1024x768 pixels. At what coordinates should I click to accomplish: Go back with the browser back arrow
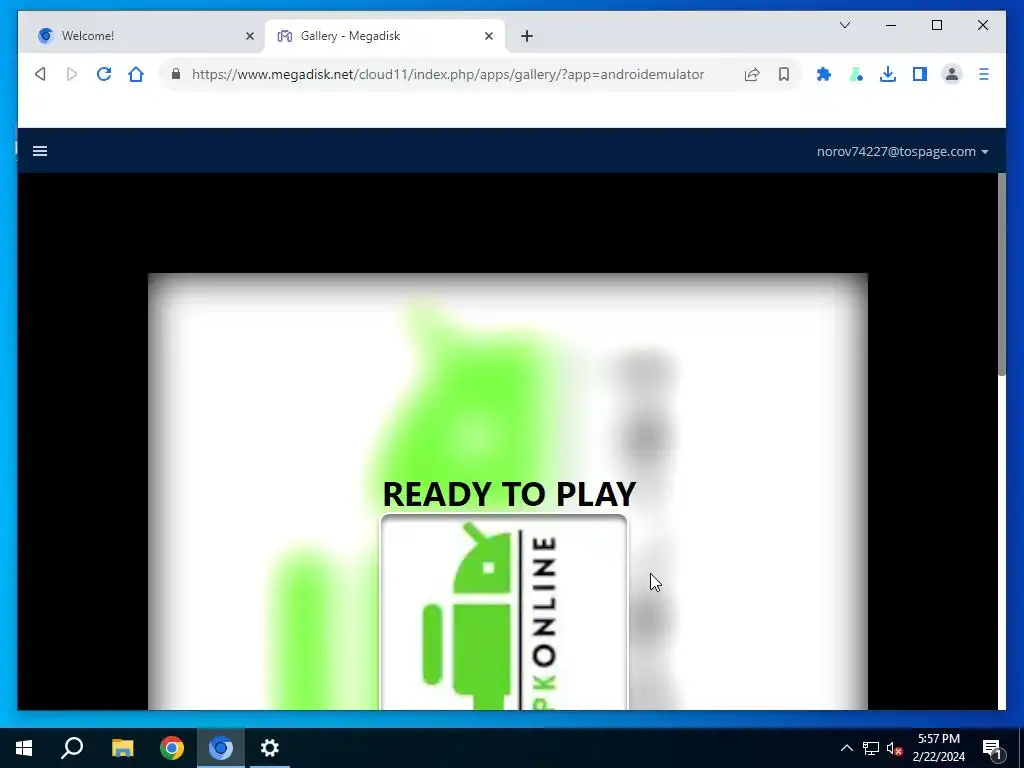tap(40, 74)
